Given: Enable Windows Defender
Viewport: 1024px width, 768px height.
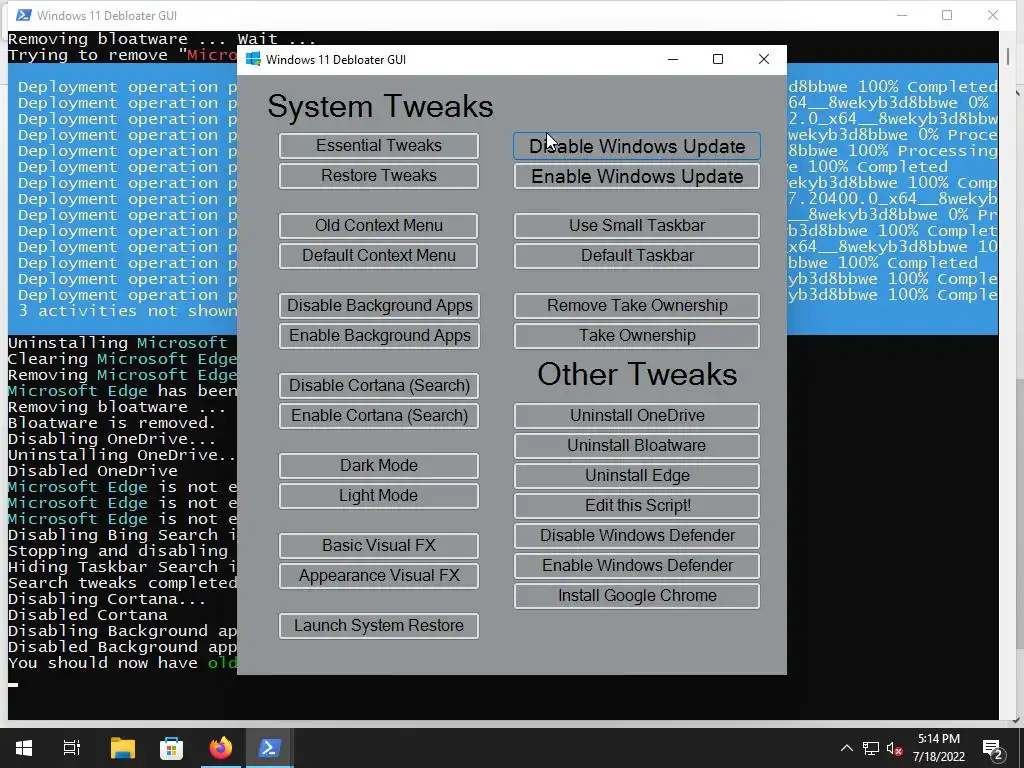Looking at the screenshot, I should point(637,566).
